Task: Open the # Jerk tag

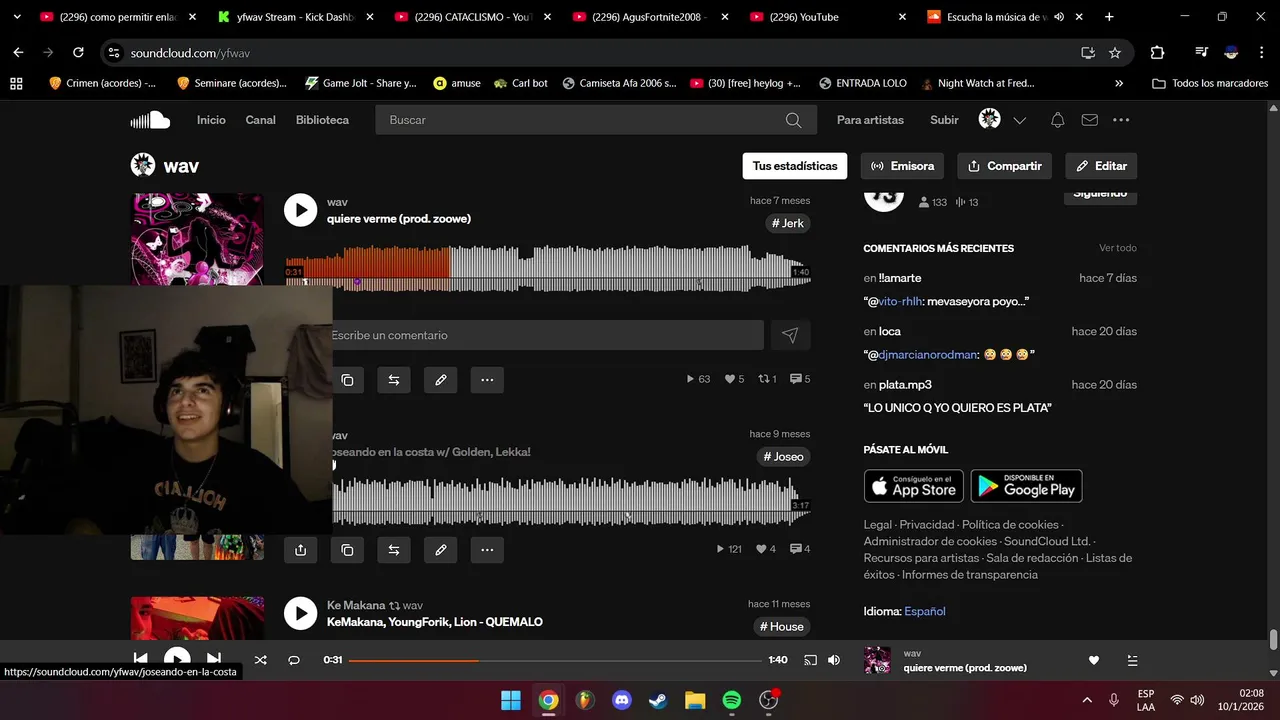Action: [787, 223]
